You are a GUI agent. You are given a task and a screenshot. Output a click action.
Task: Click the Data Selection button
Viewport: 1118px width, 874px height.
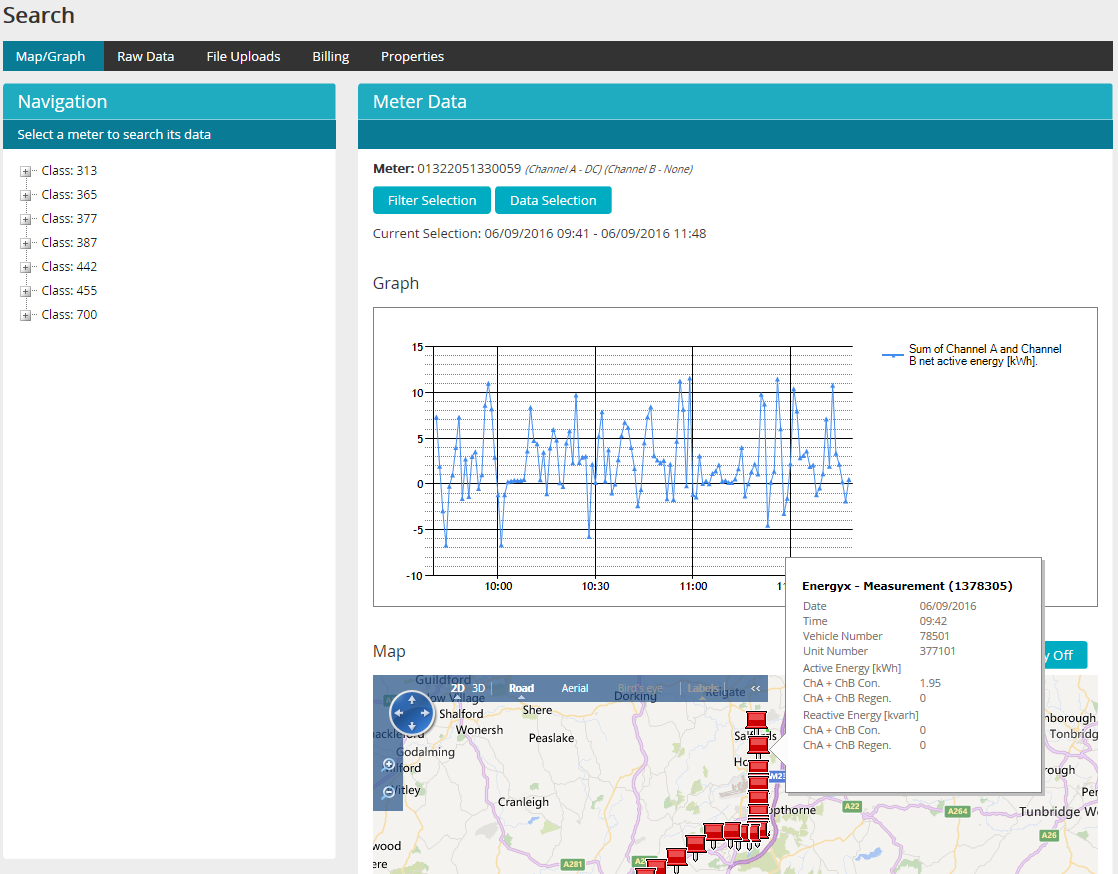[x=553, y=200]
